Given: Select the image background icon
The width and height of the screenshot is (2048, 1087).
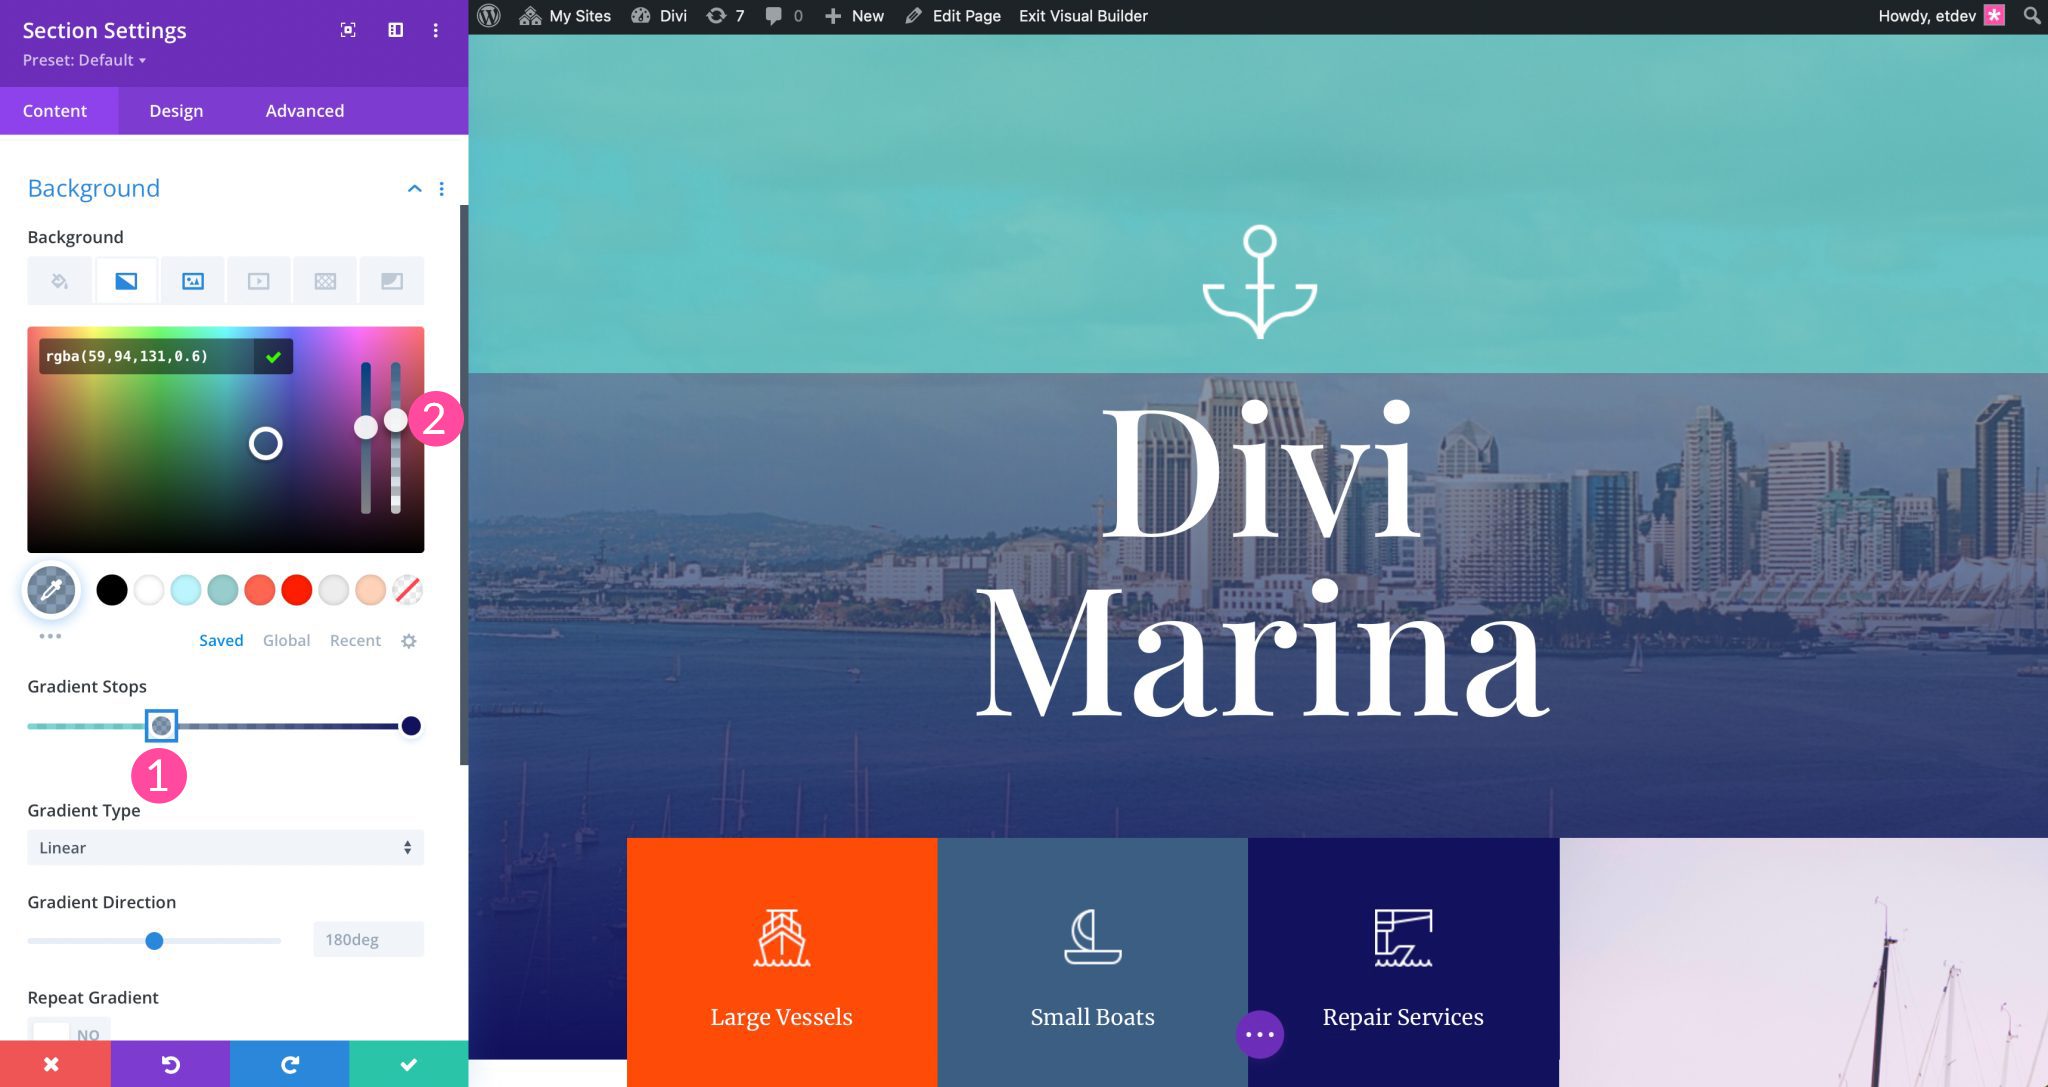Looking at the screenshot, I should pyautogui.click(x=192, y=280).
